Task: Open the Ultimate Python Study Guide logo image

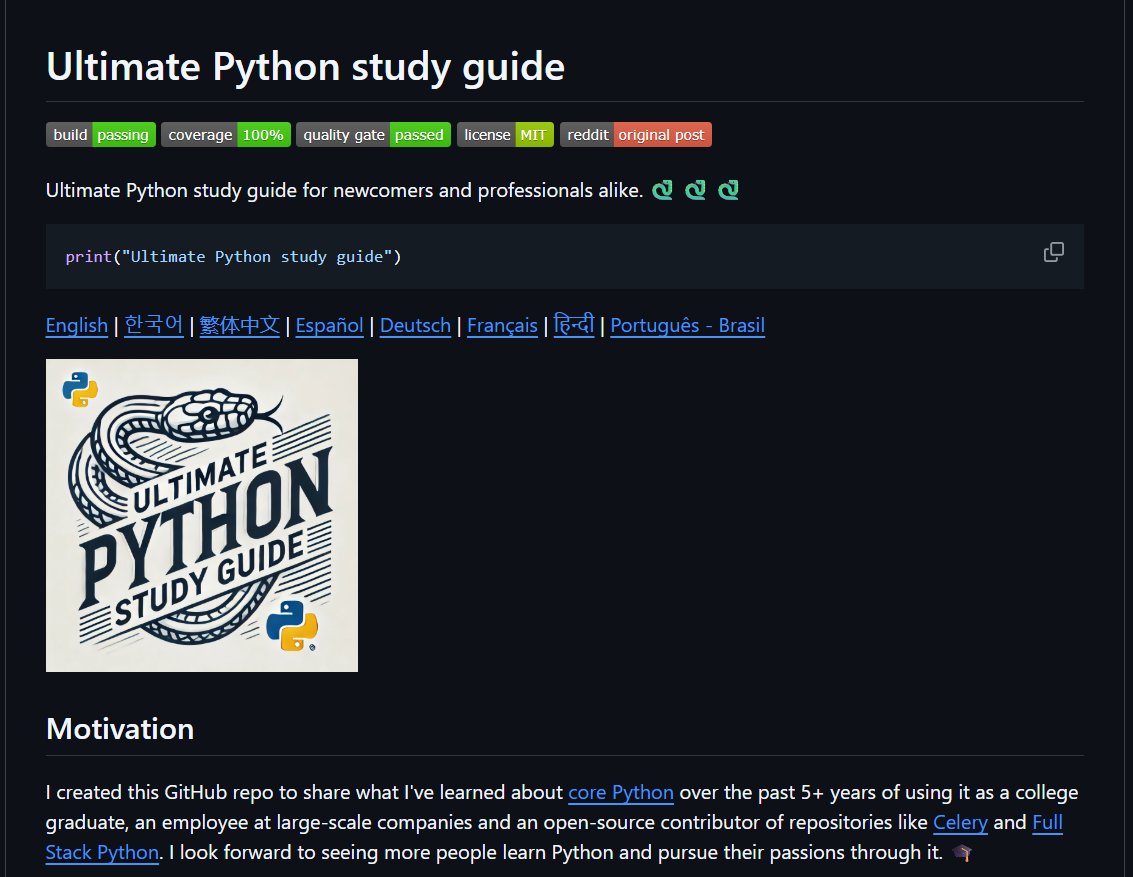Action: (x=202, y=516)
